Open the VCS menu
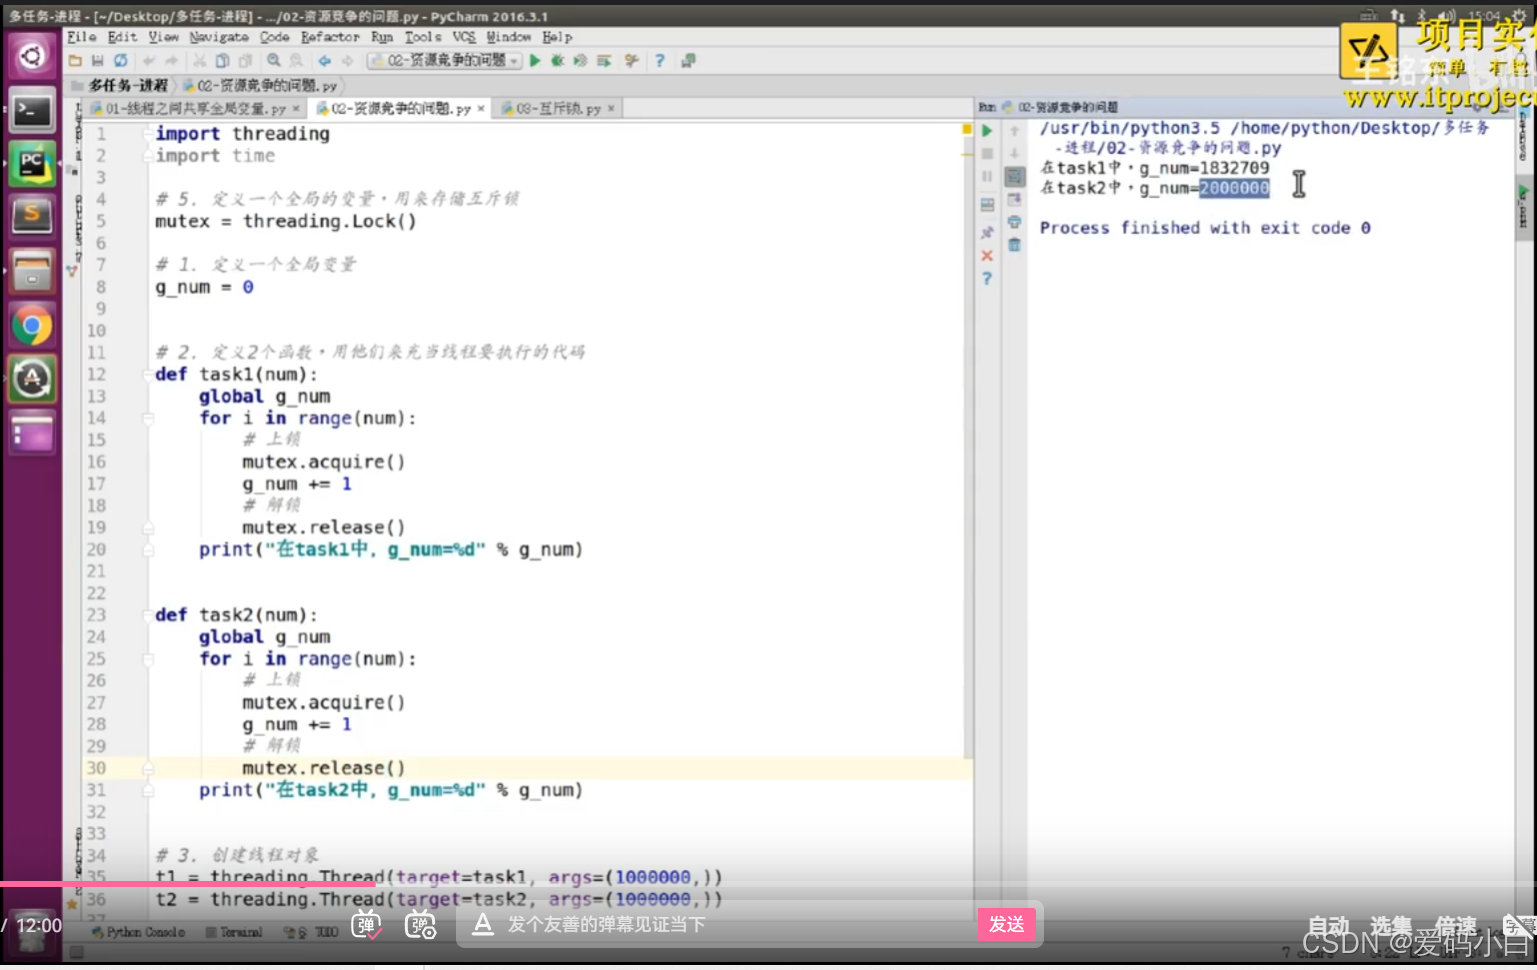Image resolution: width=1537 pixels, height=970 pixels. (x=464, y=37)
